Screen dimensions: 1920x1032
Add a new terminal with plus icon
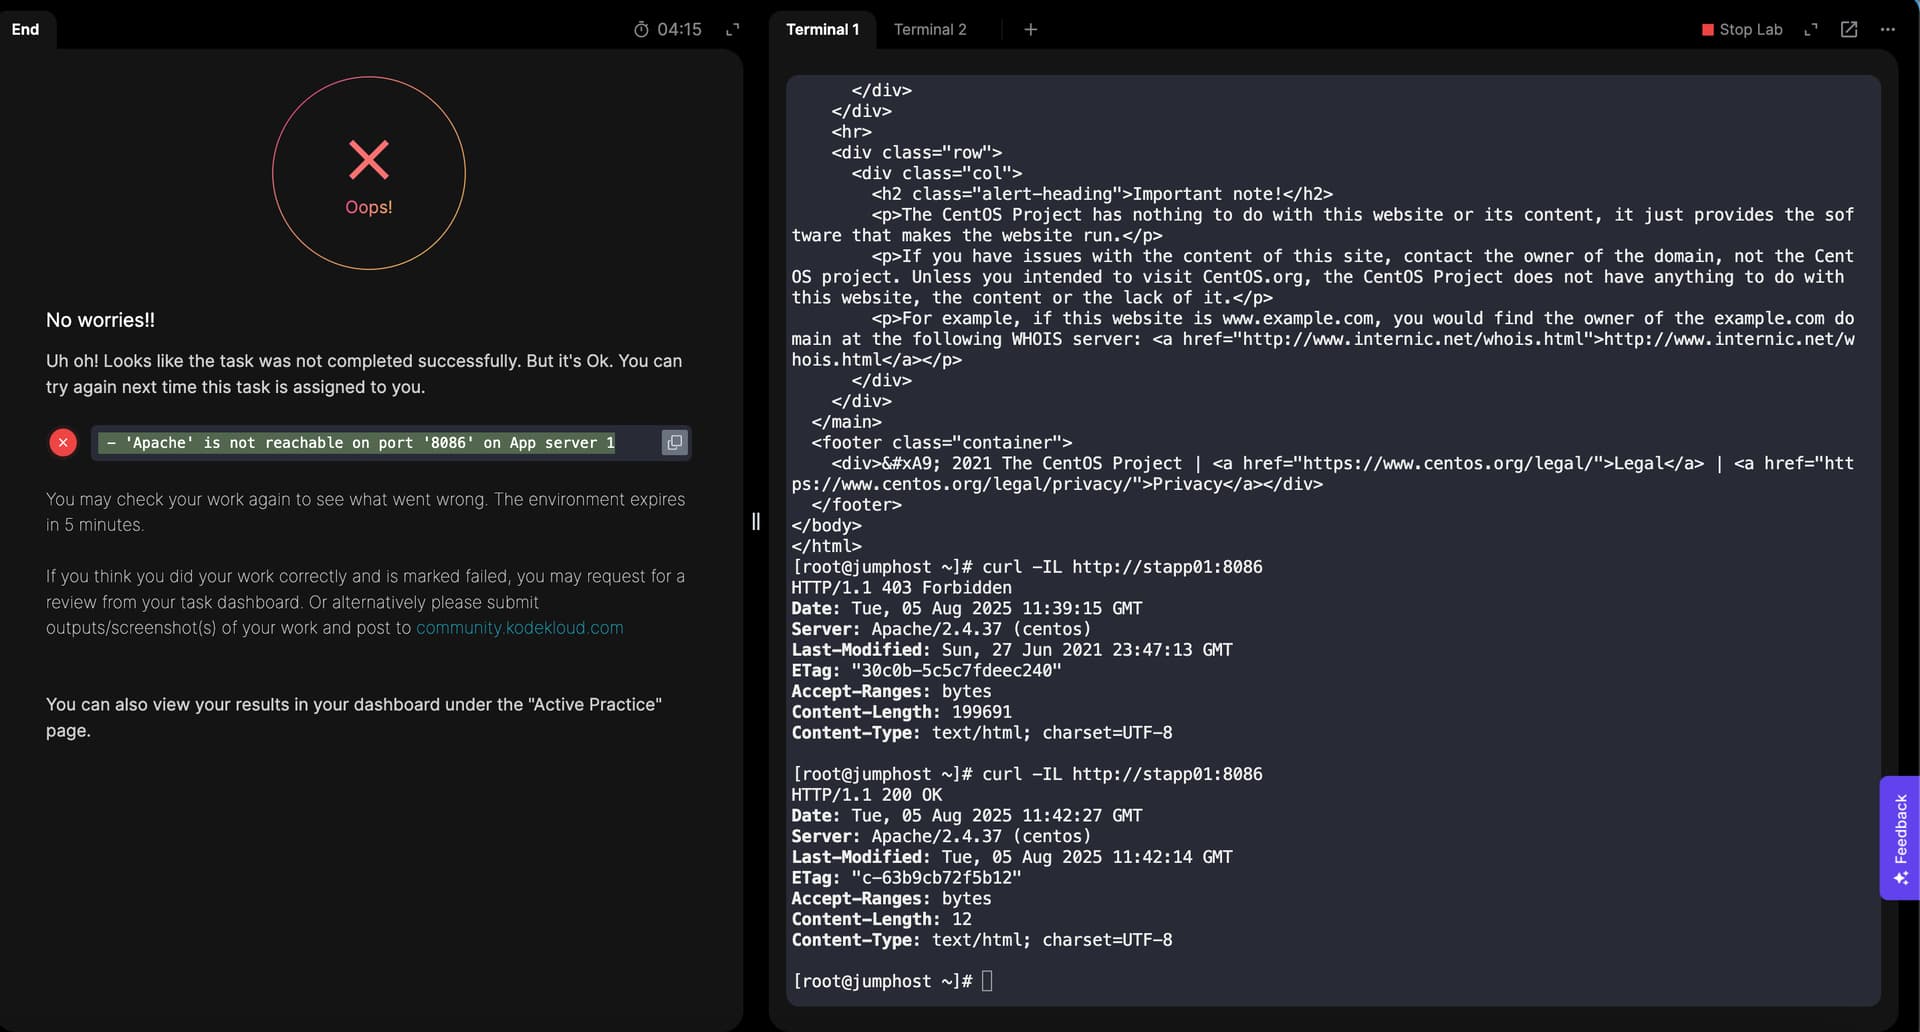[x=1030, y=30]
